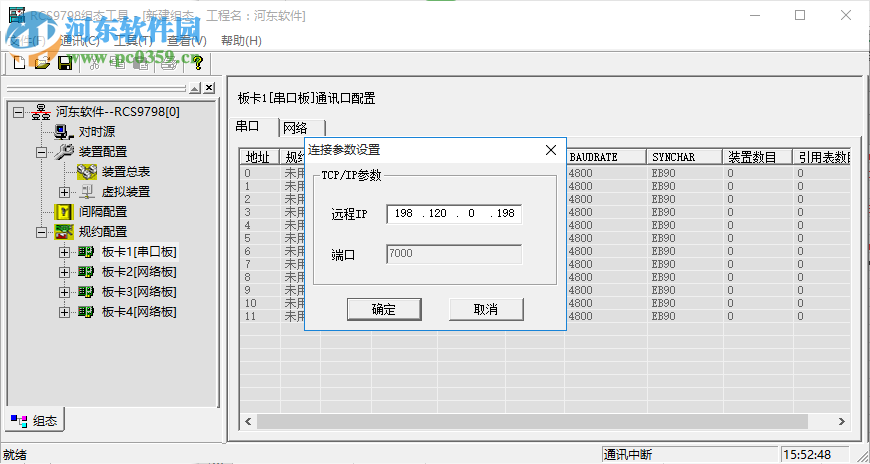The height and width of the screenshot is (464, 870).
Task: Click the 装置数目 column header
Action: [757, 157]
